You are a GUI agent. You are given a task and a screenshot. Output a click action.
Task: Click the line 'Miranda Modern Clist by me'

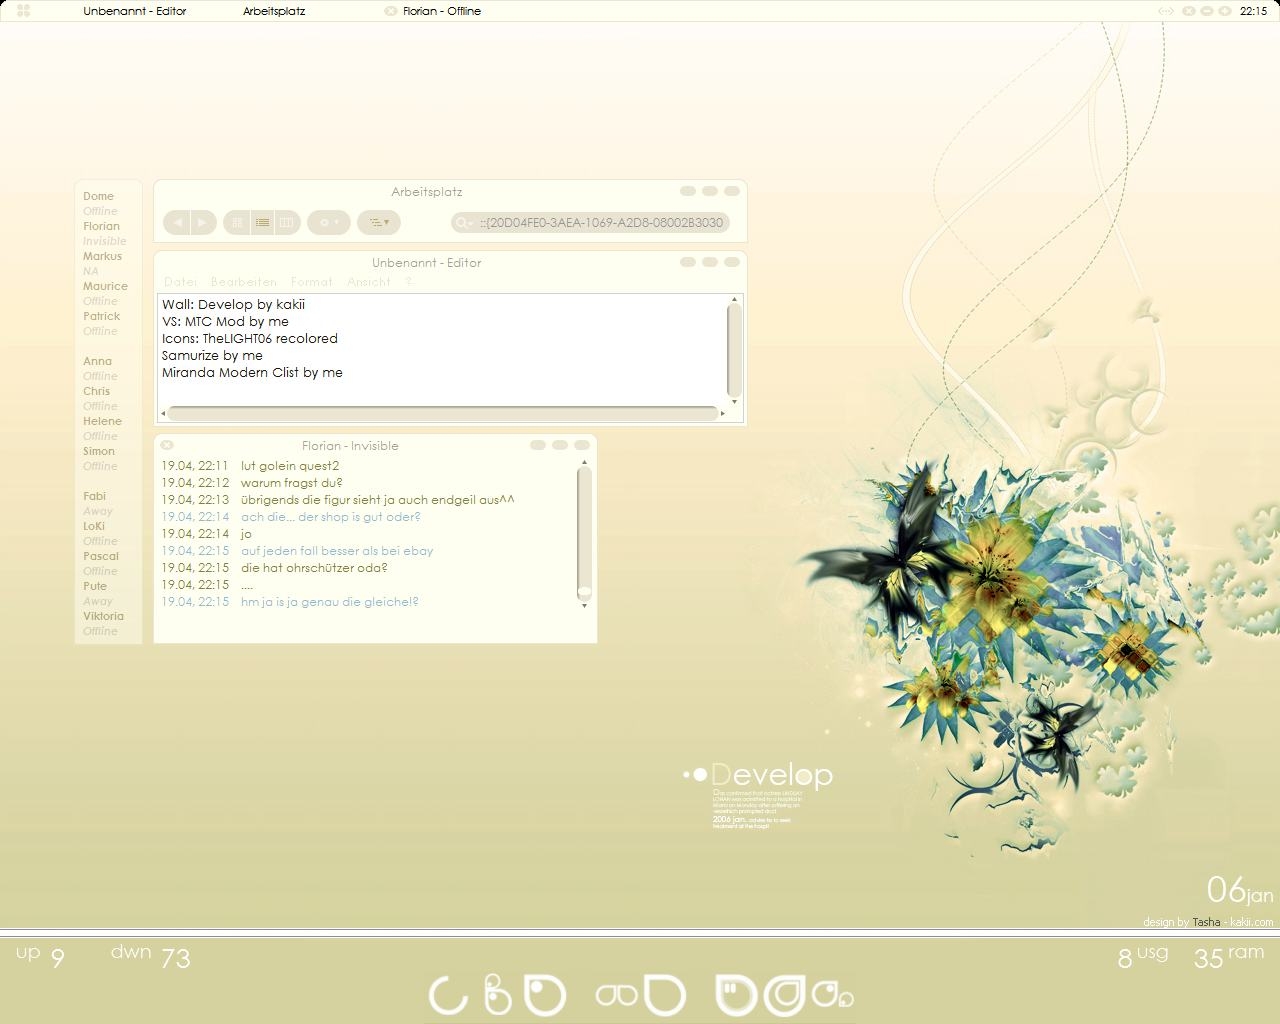252,372
